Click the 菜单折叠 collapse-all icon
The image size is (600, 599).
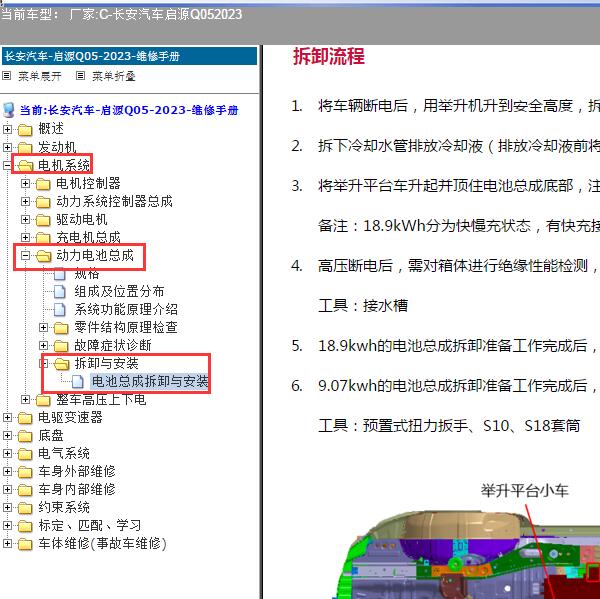pyautogui.click(x=80, y=76)
